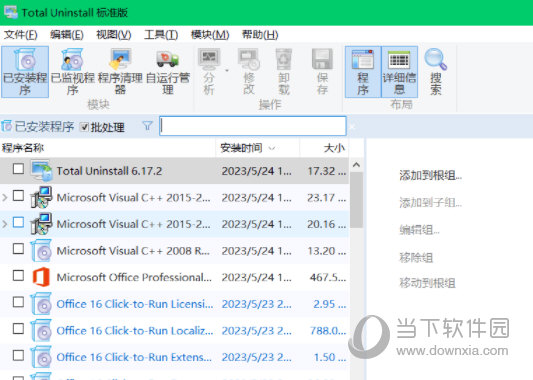Click the 788.0... size value
Image resolution: width=533 pixels, height=380 pixels.
click(x=328, y=330)
